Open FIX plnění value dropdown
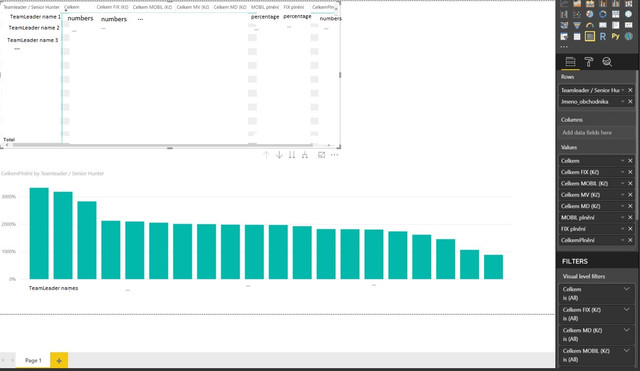This screenshot has width=640, height=371. pyautogui.click(x=623, y=229)
